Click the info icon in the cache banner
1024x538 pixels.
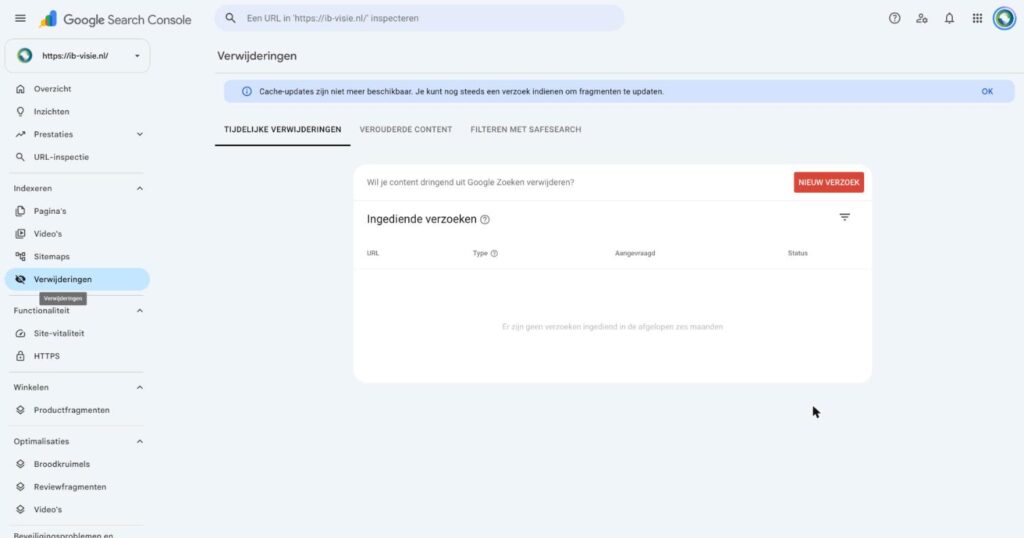(247, 91)
